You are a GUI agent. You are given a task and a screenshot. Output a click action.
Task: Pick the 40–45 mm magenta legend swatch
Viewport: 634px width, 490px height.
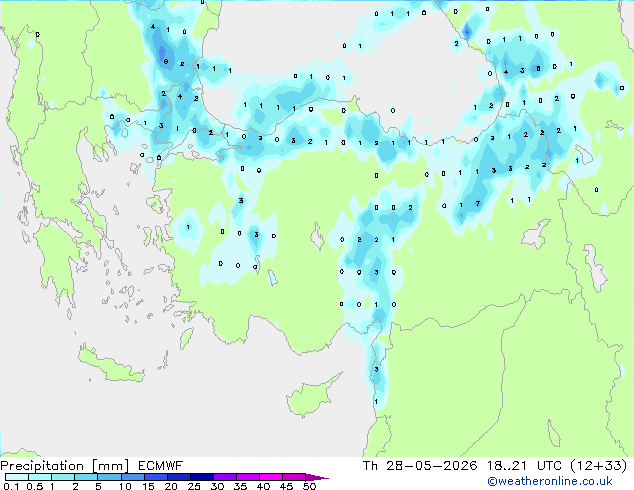[x=271, y=477]
